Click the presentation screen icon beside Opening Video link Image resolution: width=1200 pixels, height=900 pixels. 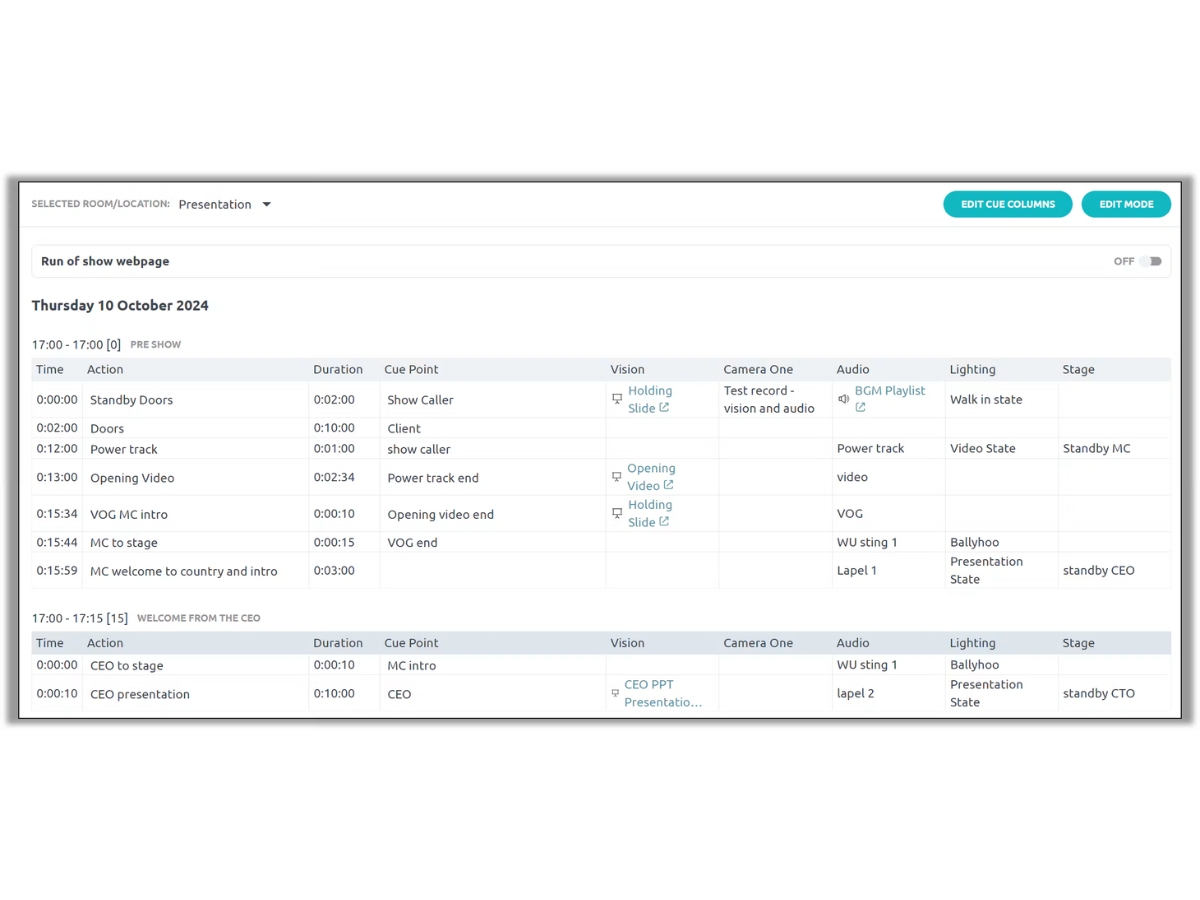617,477
